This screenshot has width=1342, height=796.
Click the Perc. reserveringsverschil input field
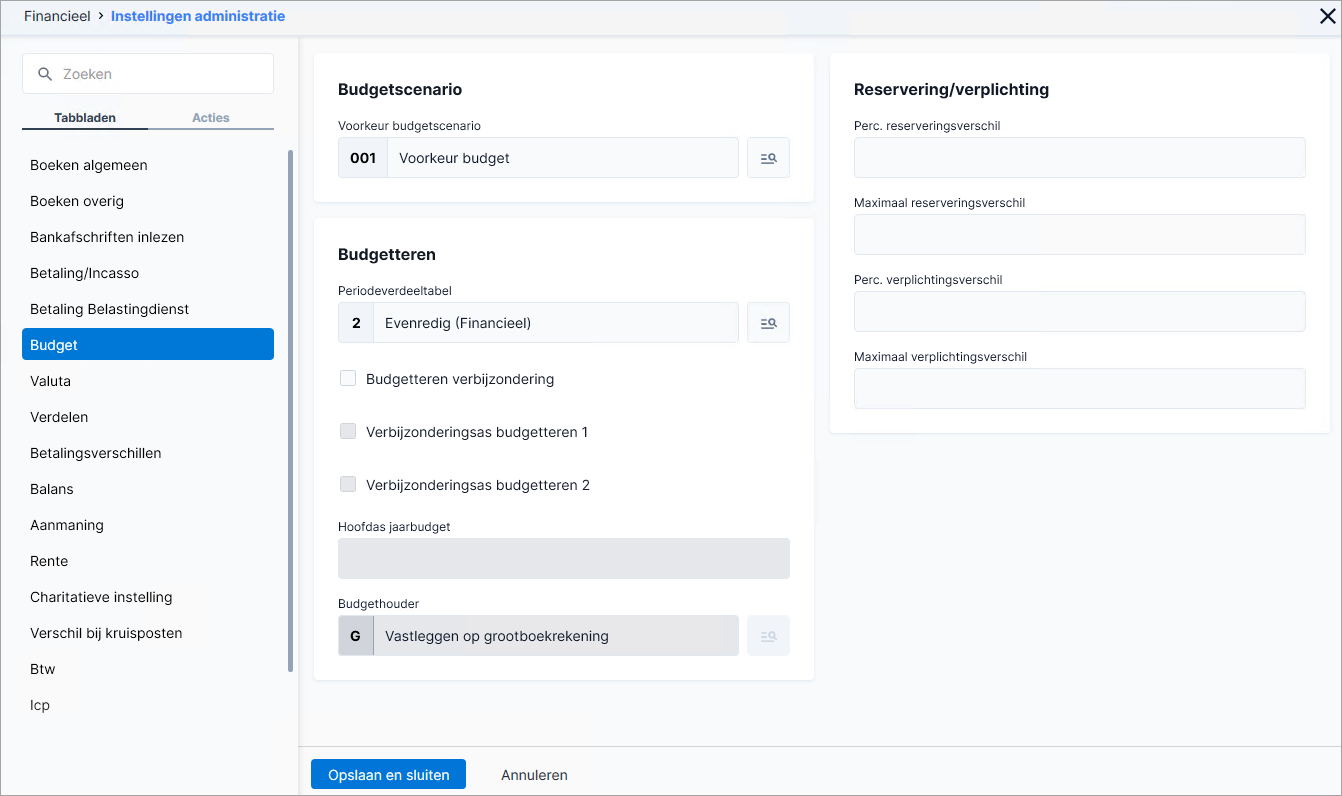(x=1079, y=158)
